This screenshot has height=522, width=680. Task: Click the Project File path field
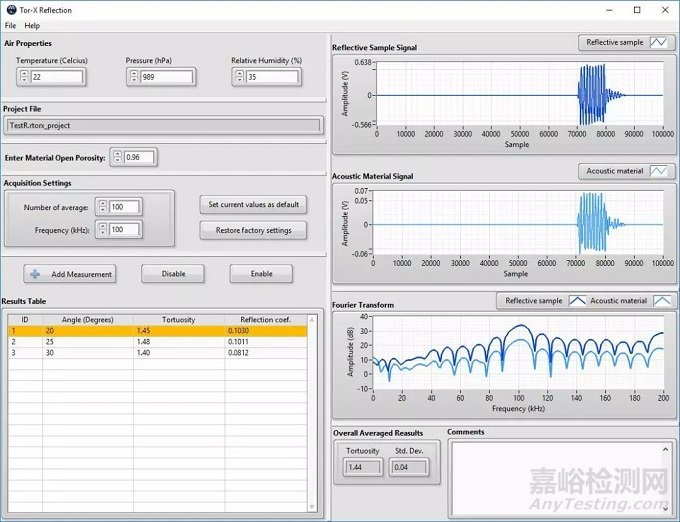163,126
